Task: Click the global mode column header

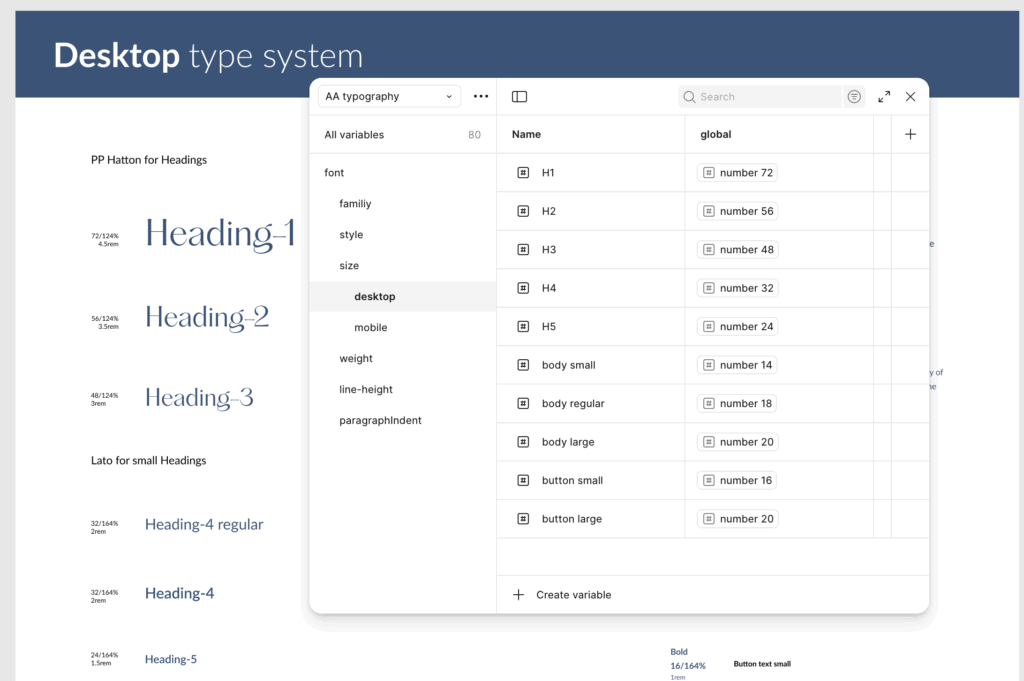Action: coord(716,134)
